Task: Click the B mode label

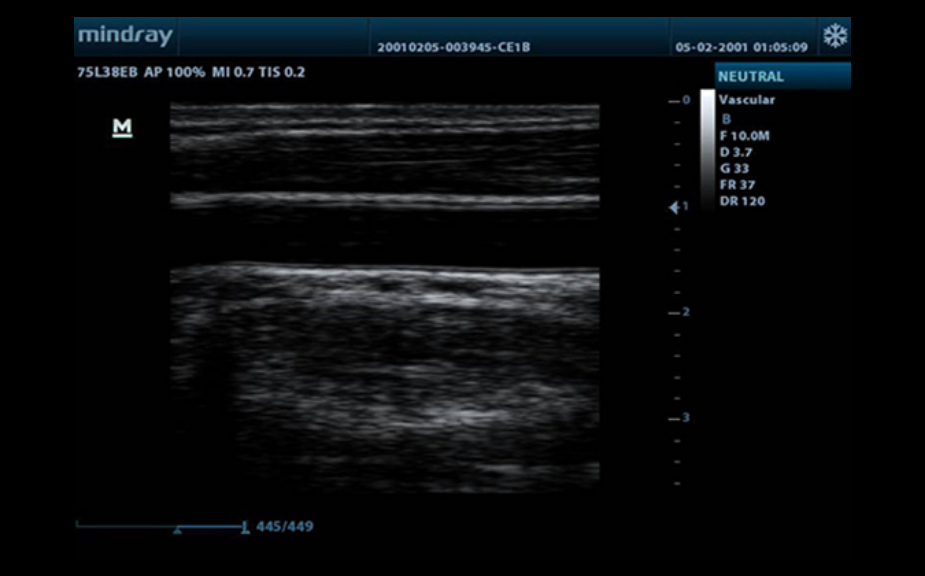Action: [726, 119]
